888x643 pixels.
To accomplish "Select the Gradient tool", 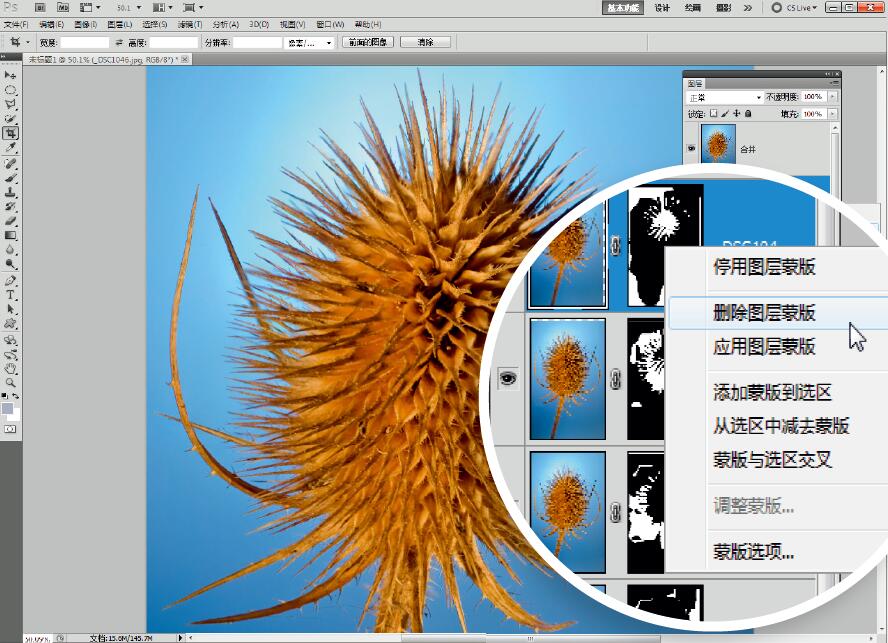I will (x=11, y=236).
